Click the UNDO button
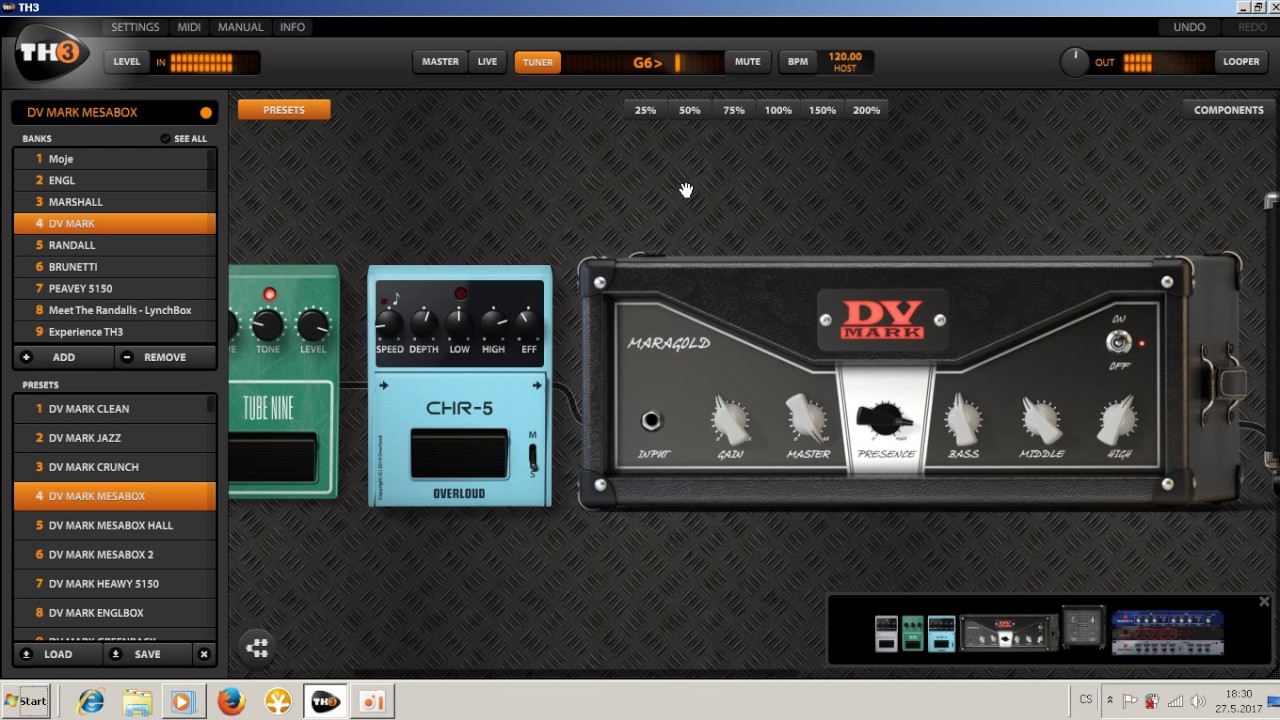Viewport: 1280px width, 720px height. click(1189, 27)
